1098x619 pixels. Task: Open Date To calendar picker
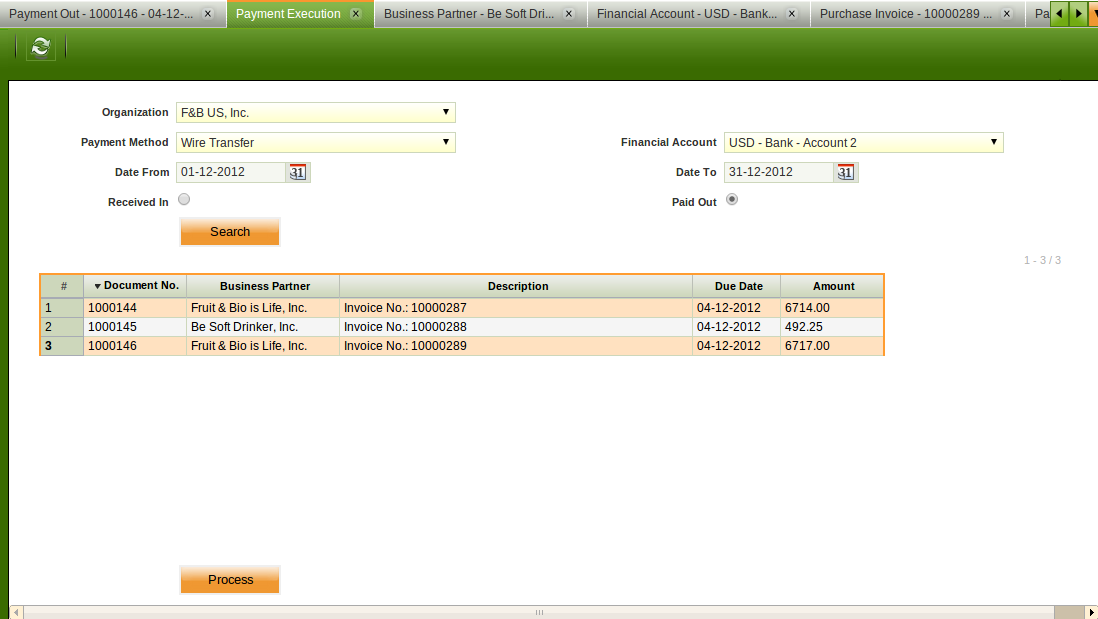tap(845, 172)
